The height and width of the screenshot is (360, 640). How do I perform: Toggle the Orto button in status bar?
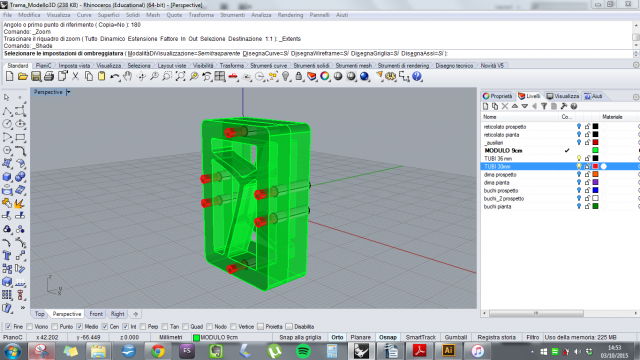point(337,338)
